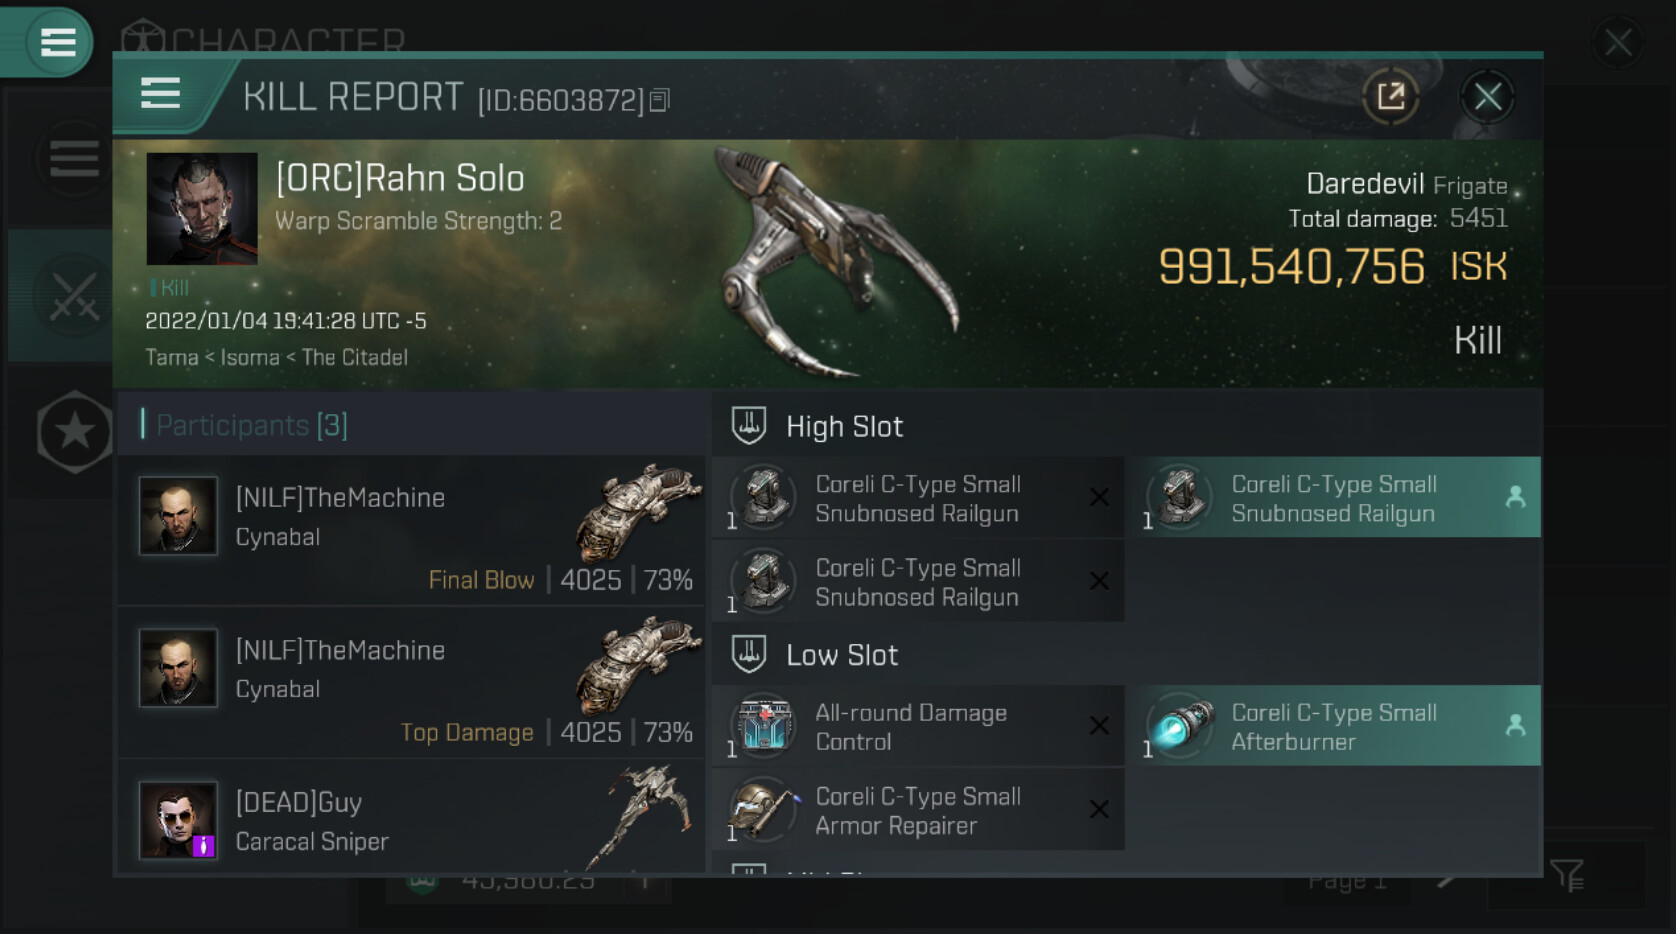Open TheMachine's Final Blow participant entry
This screenshot has height=934, width=1676.
412,531
